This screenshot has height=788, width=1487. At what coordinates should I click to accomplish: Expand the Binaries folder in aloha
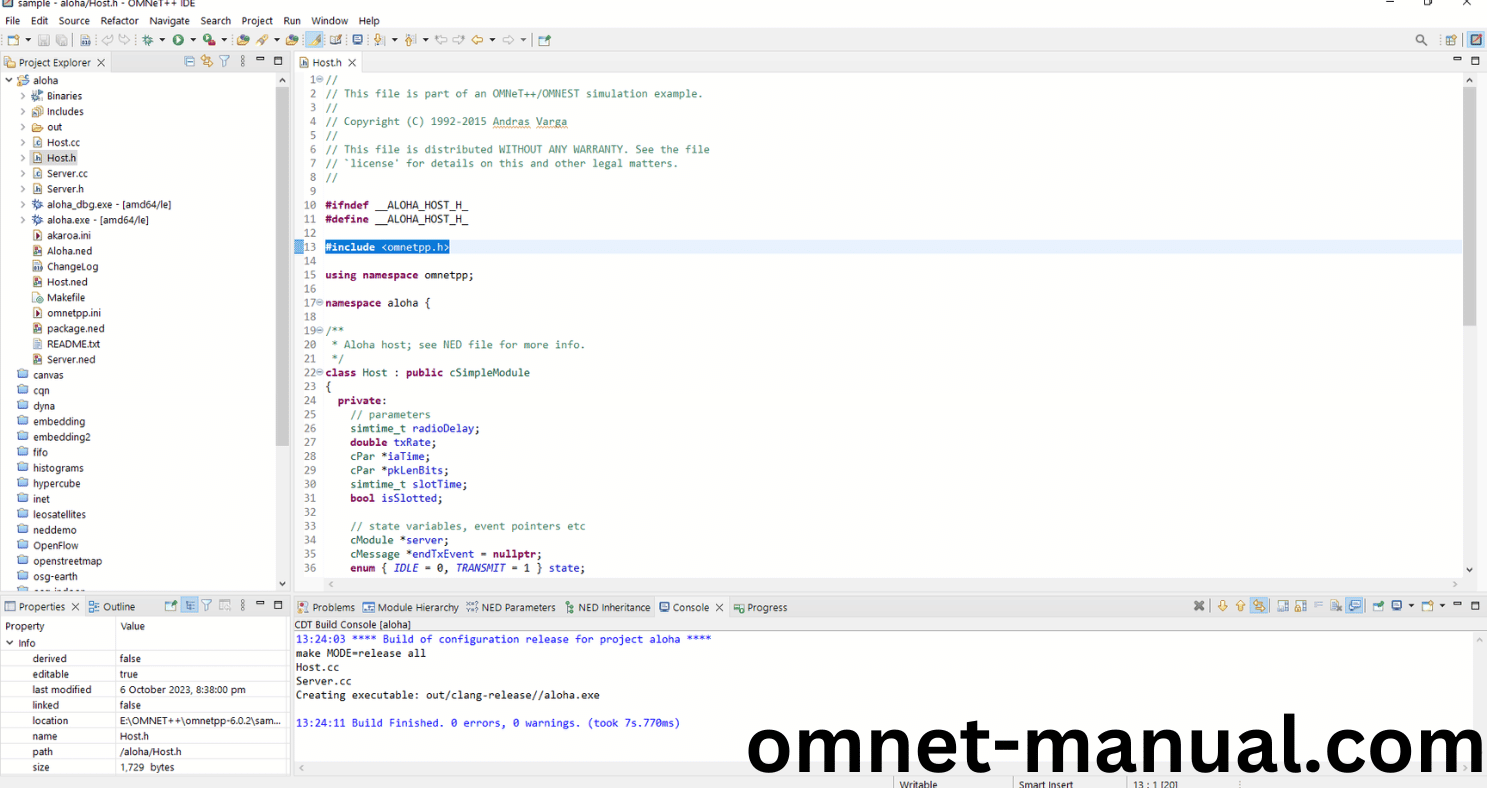[x=23, y=96]
